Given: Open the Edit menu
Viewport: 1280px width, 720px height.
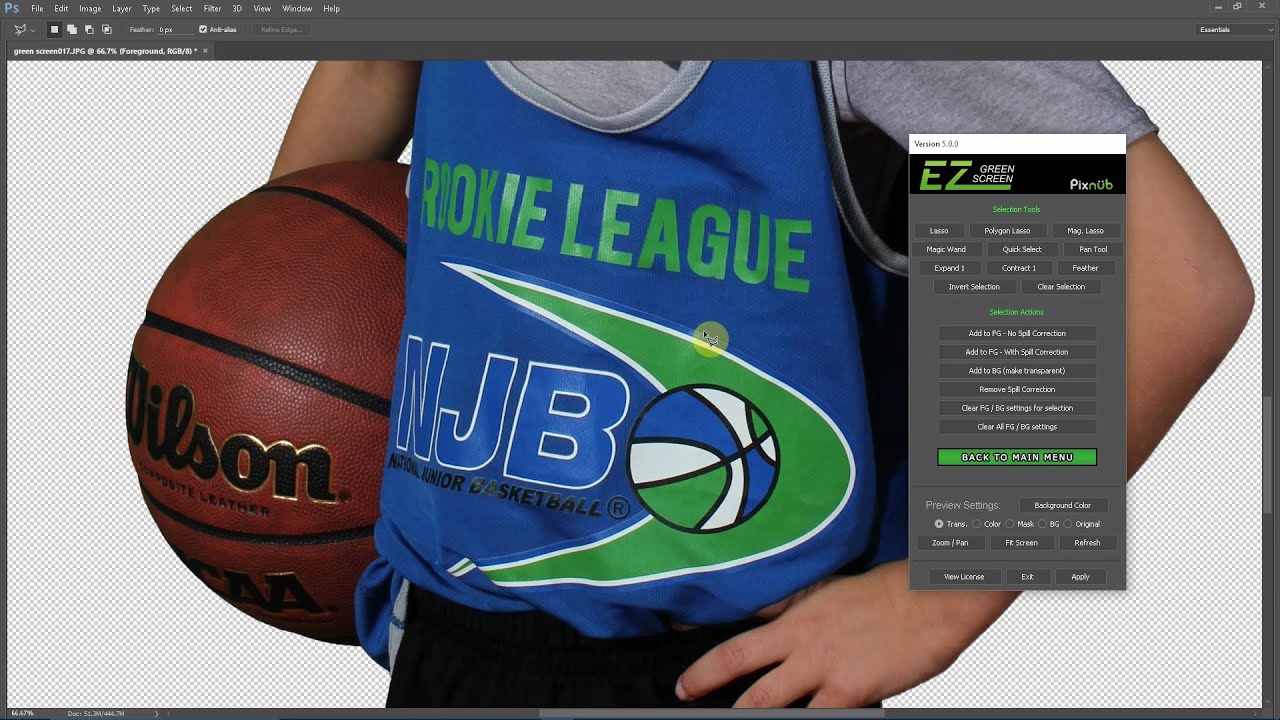Looking at the screenshot, I should [x=61, y=8].
